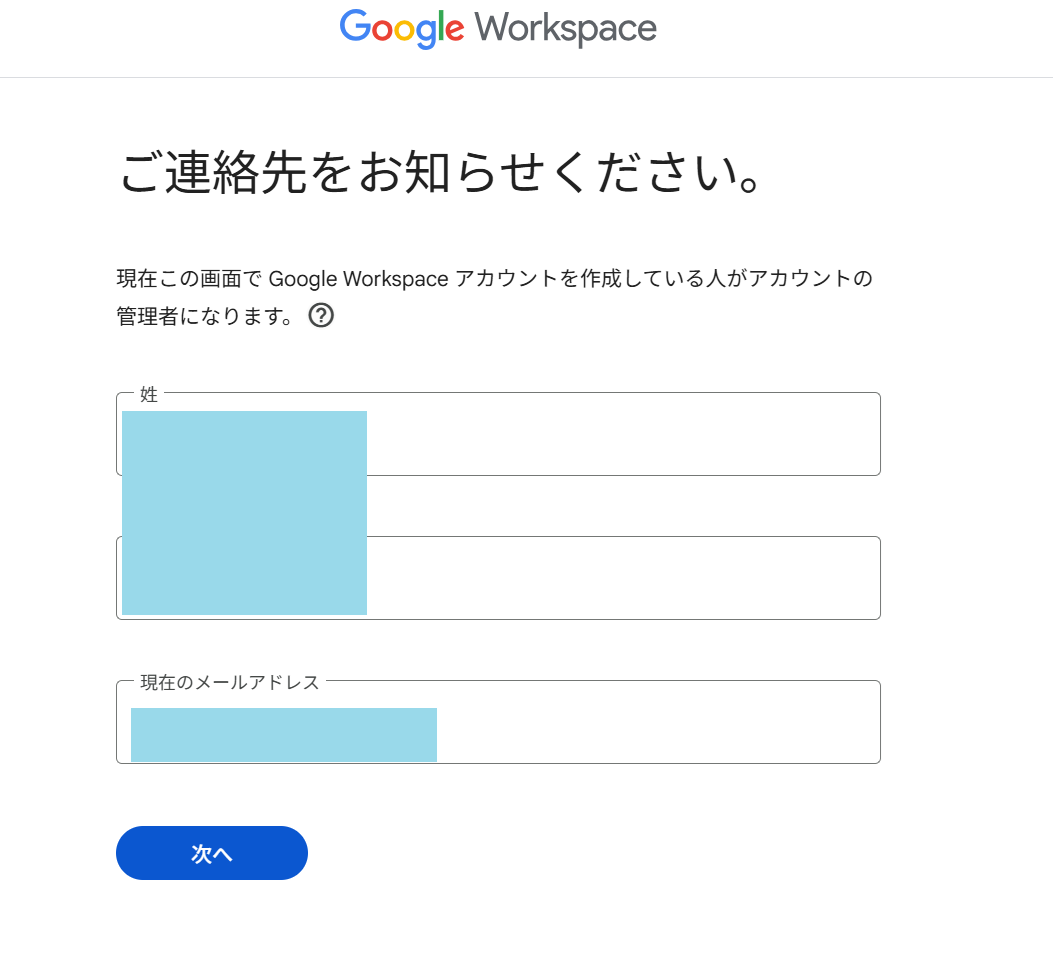Focus the middle name input field below 姓
The height and width of the screenshot is (953, 1053).
[x=620, y=578]
